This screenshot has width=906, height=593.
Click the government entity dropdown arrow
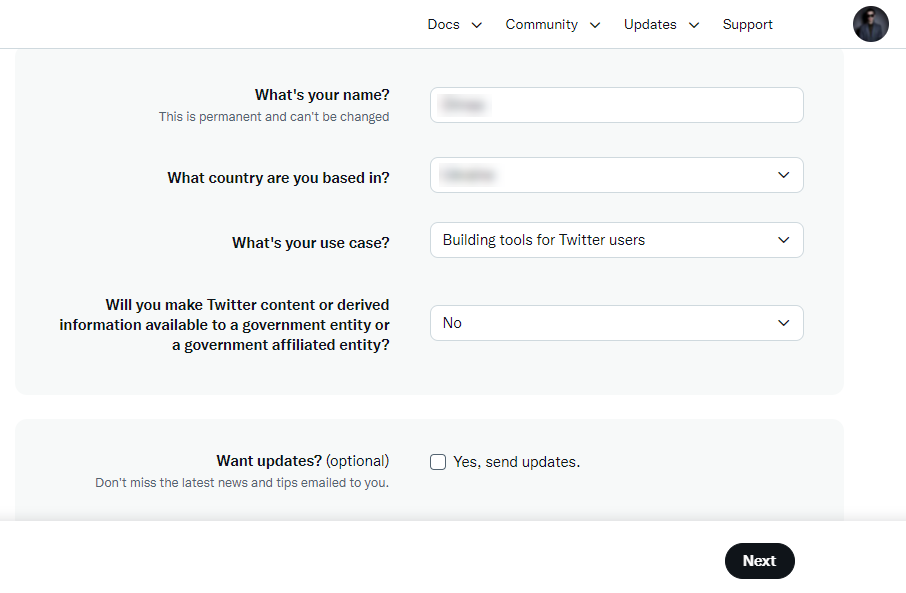click(783, 323)
